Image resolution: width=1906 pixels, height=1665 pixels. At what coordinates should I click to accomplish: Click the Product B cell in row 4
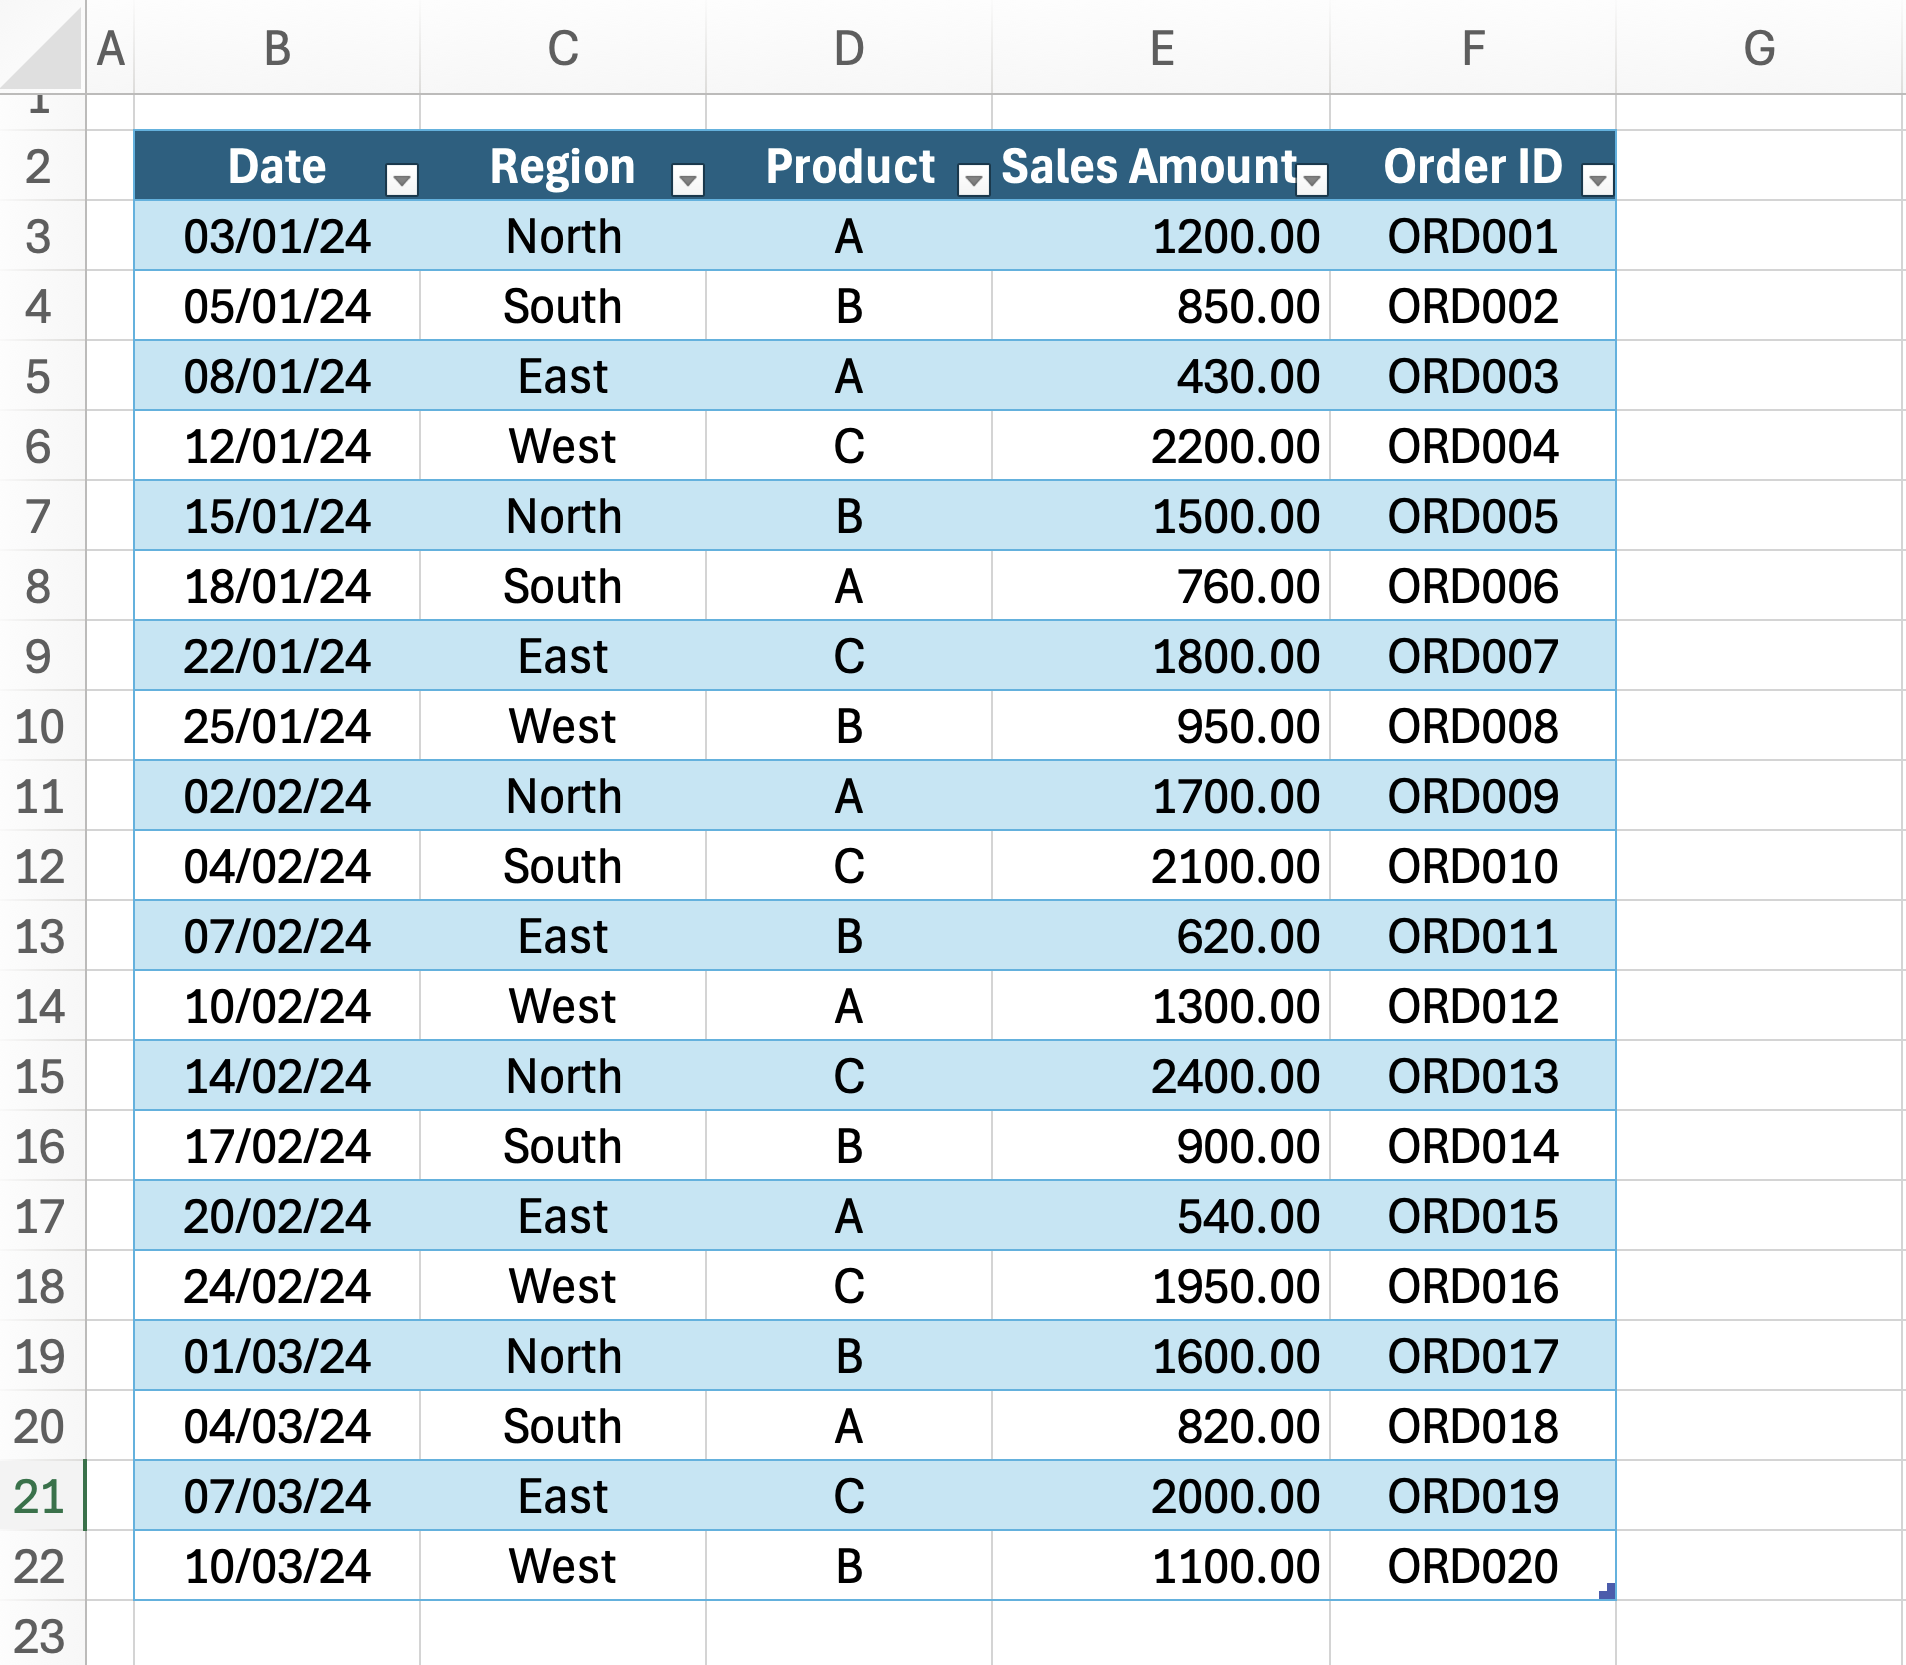point(849,306)
